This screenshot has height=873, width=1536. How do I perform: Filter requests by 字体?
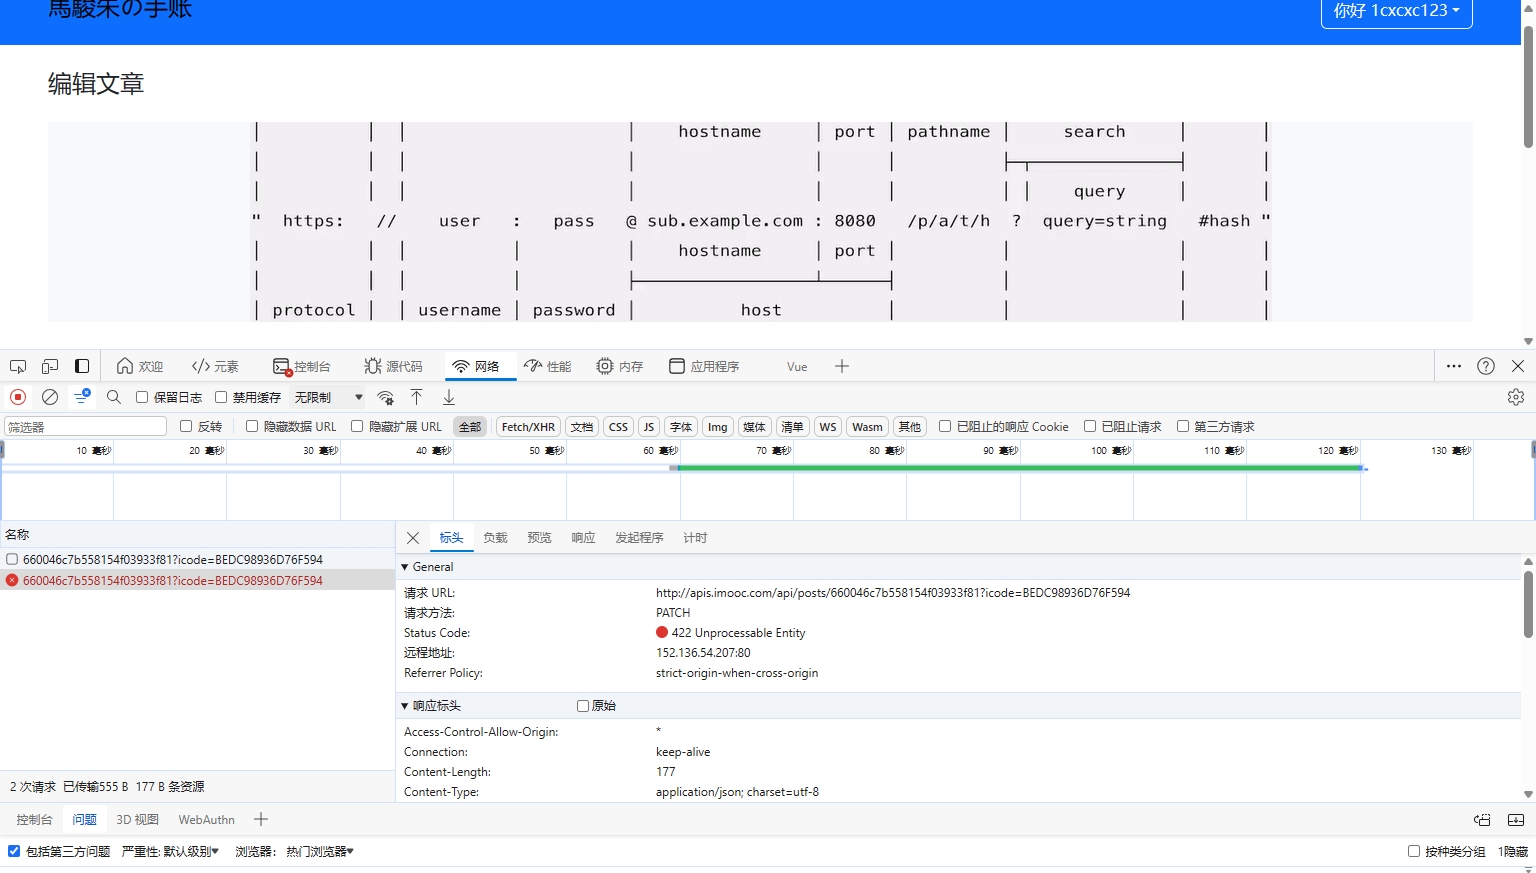pos(681,427)
